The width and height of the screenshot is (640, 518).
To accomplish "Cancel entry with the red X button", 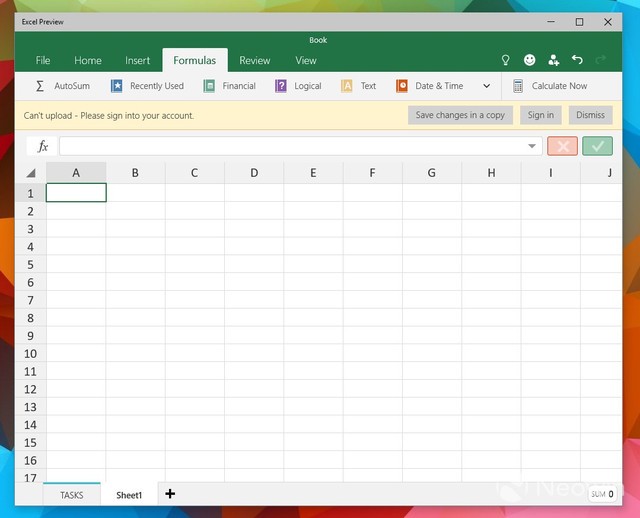I will point(562,146).
